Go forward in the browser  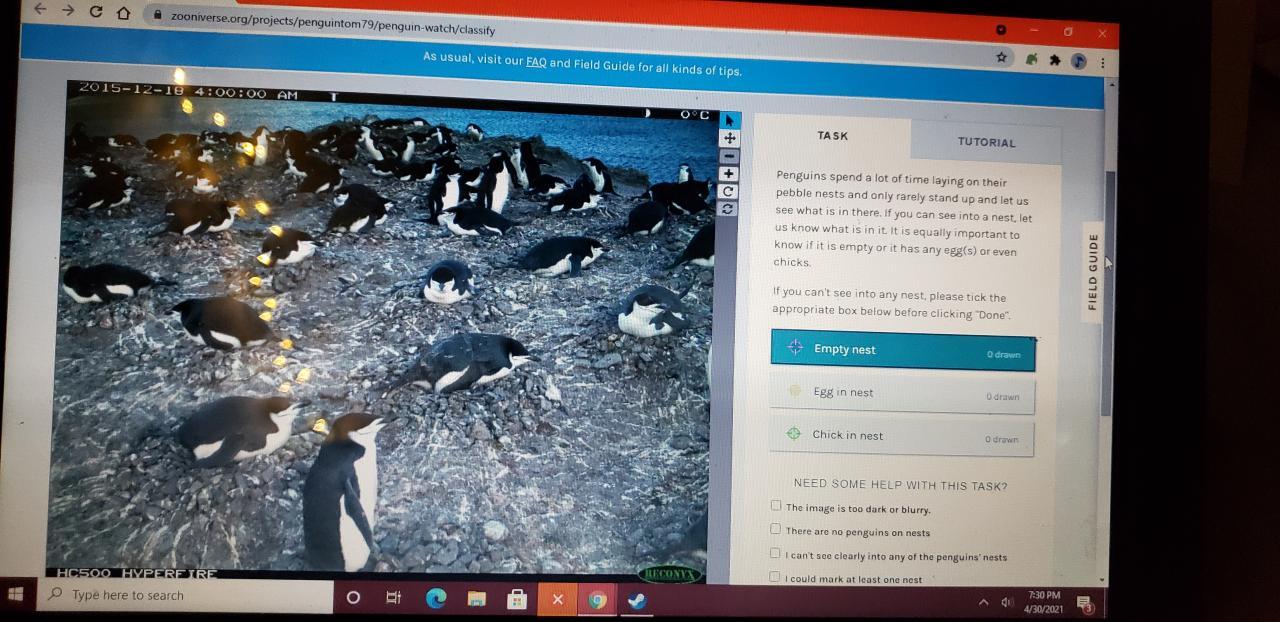click(x=67, y=10)
